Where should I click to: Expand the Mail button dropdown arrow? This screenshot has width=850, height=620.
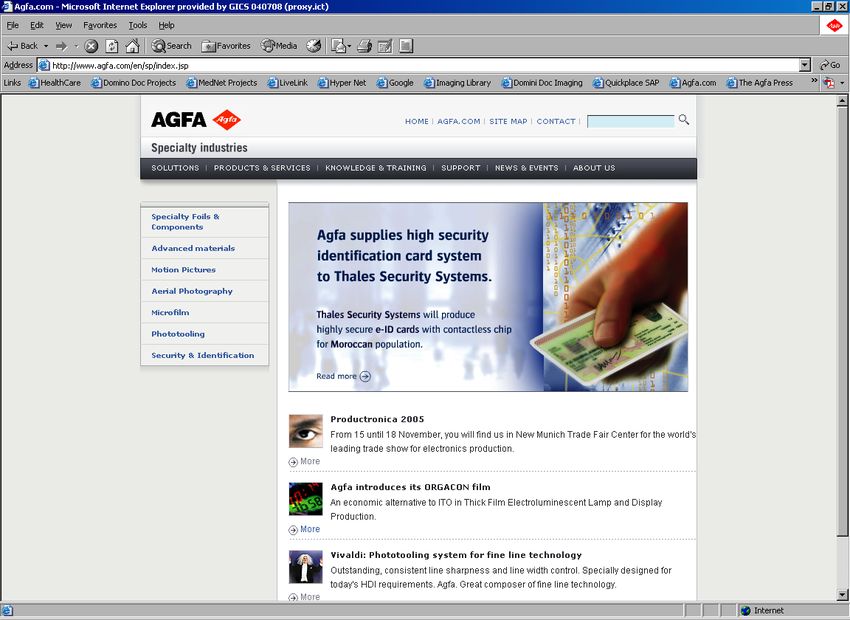click(349, 46)
